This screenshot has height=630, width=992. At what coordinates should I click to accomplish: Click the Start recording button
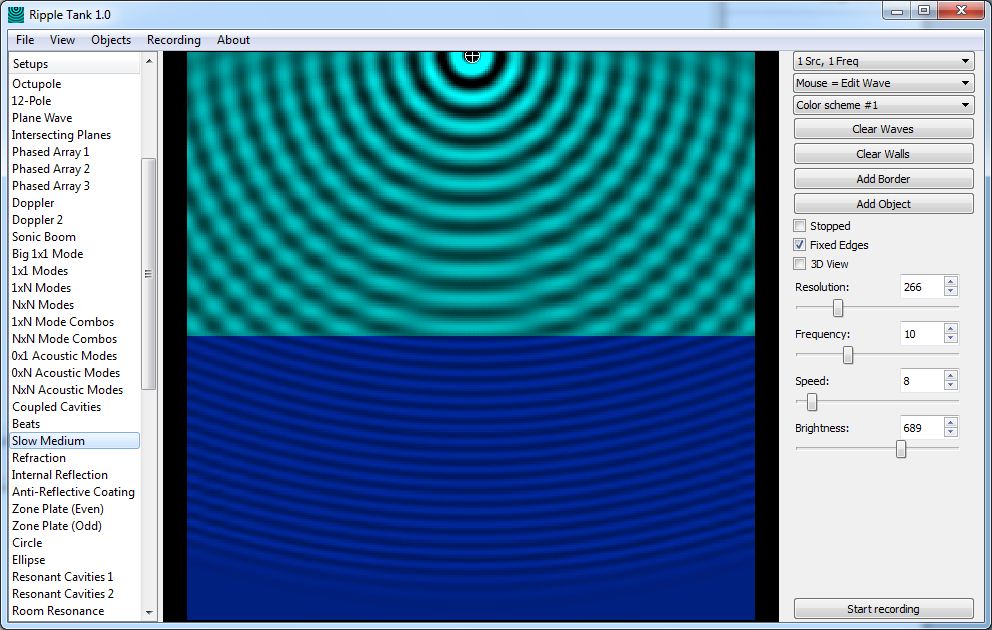point(883,609)
